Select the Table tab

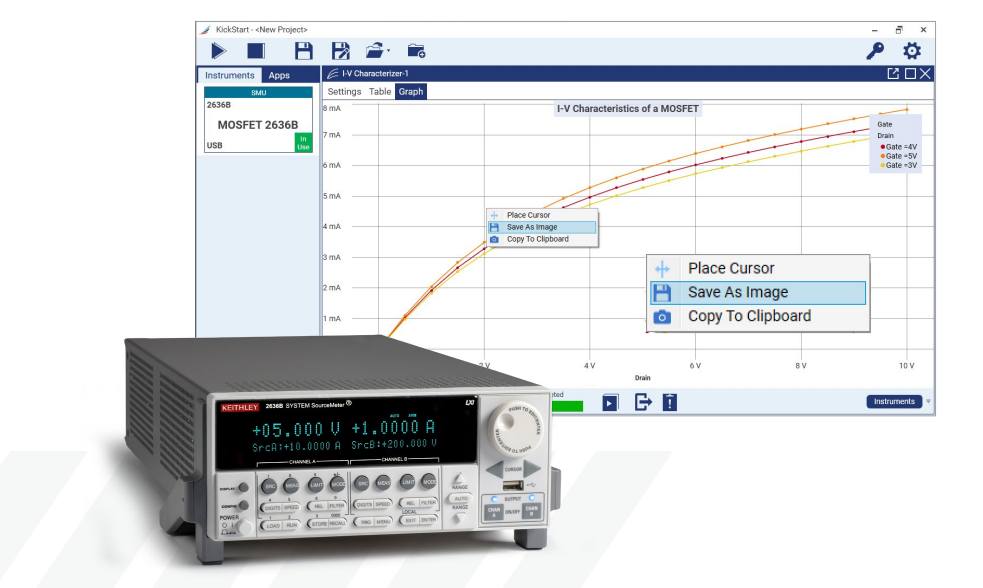click(x=380, y=92)
